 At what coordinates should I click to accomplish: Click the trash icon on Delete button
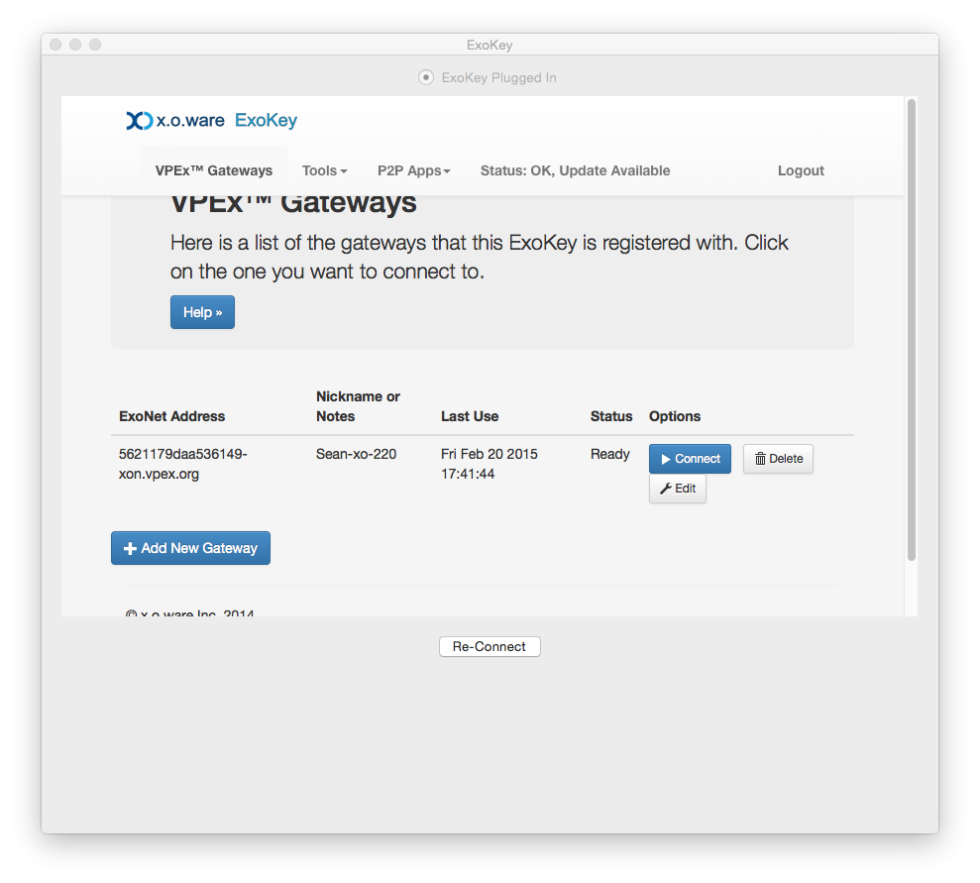coord(761,458)
